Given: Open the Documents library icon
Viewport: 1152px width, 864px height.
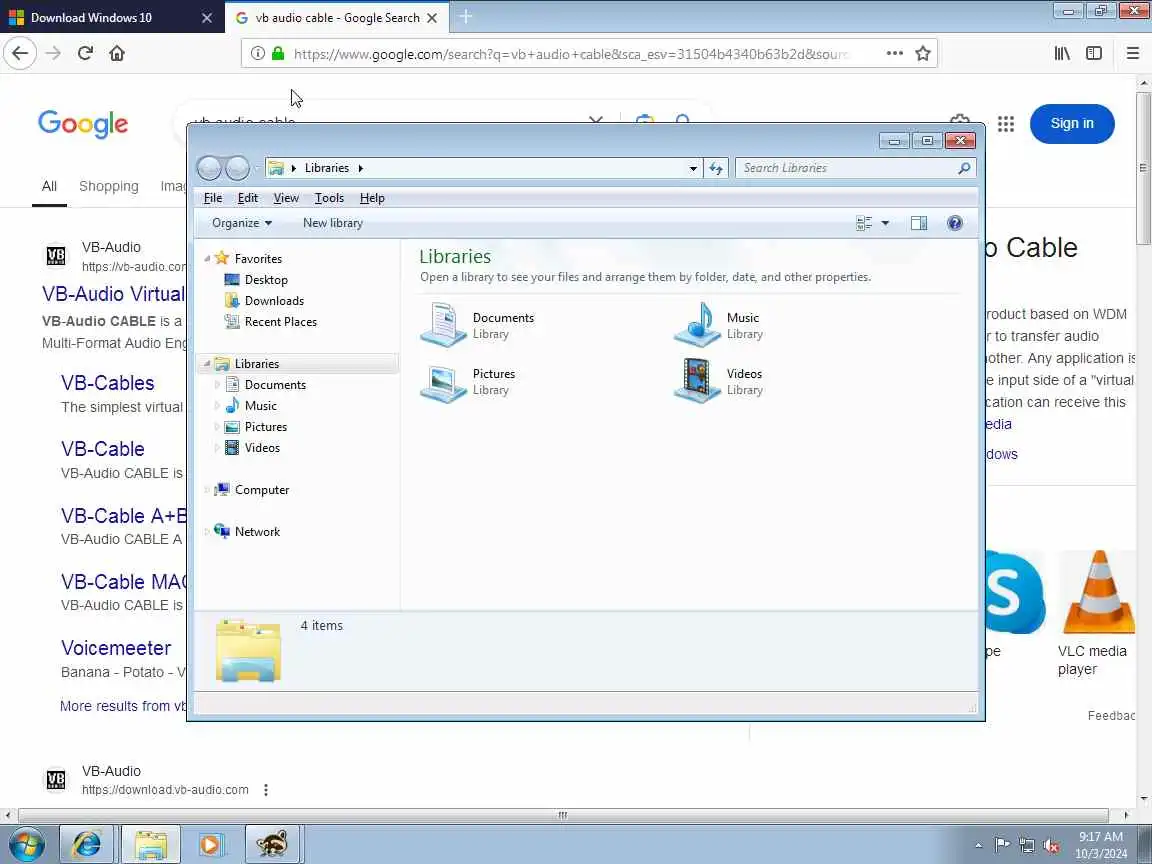Looking at the screenshot, I should [443, 325].
